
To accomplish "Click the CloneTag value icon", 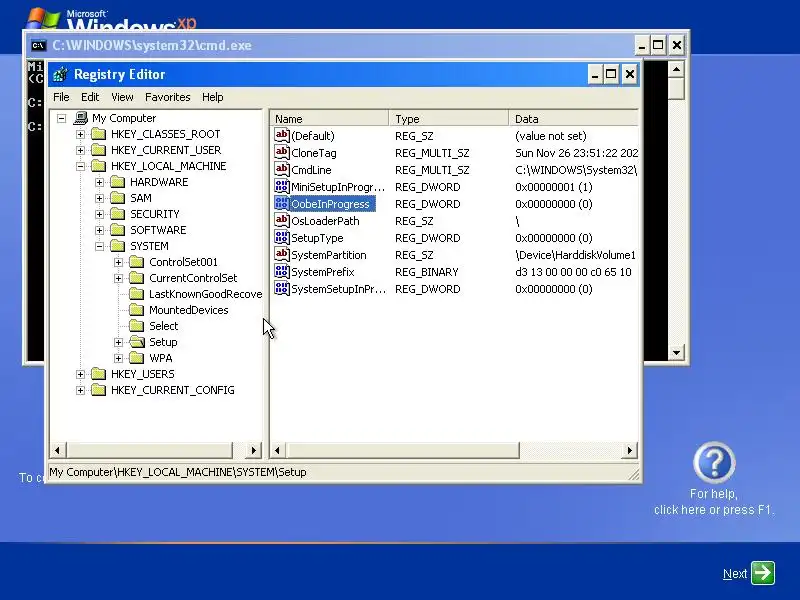I will point(282,153).
